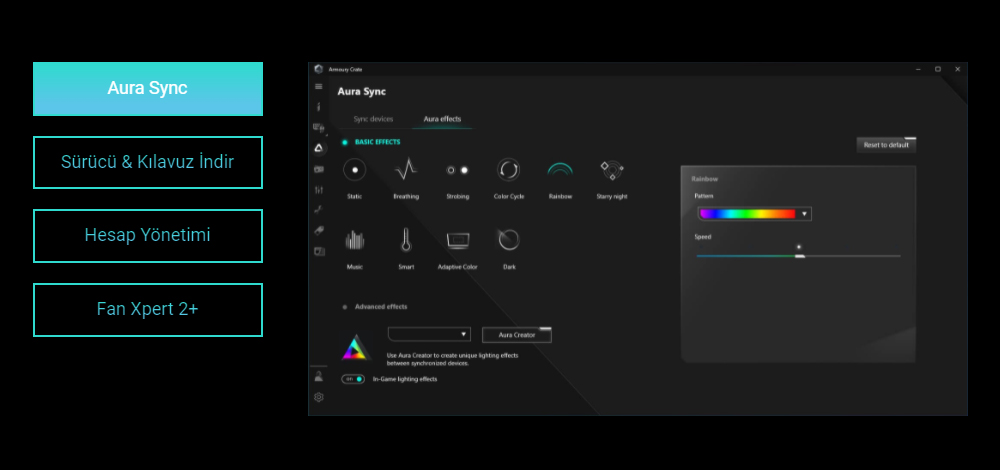The height and width of the screenshot is (470, 1000).
Task: Pick the Strobing lighting effect
Action: tap(458, 170)
